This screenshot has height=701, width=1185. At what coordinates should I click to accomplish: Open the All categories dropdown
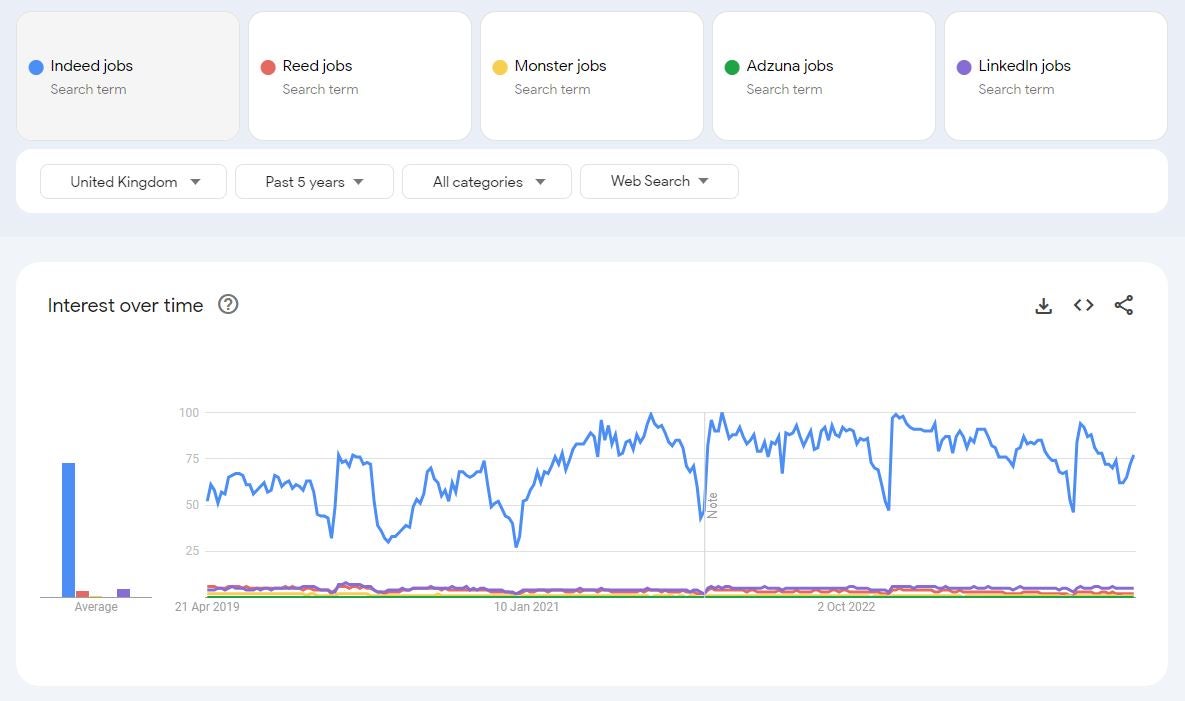(x=487, y=182)
